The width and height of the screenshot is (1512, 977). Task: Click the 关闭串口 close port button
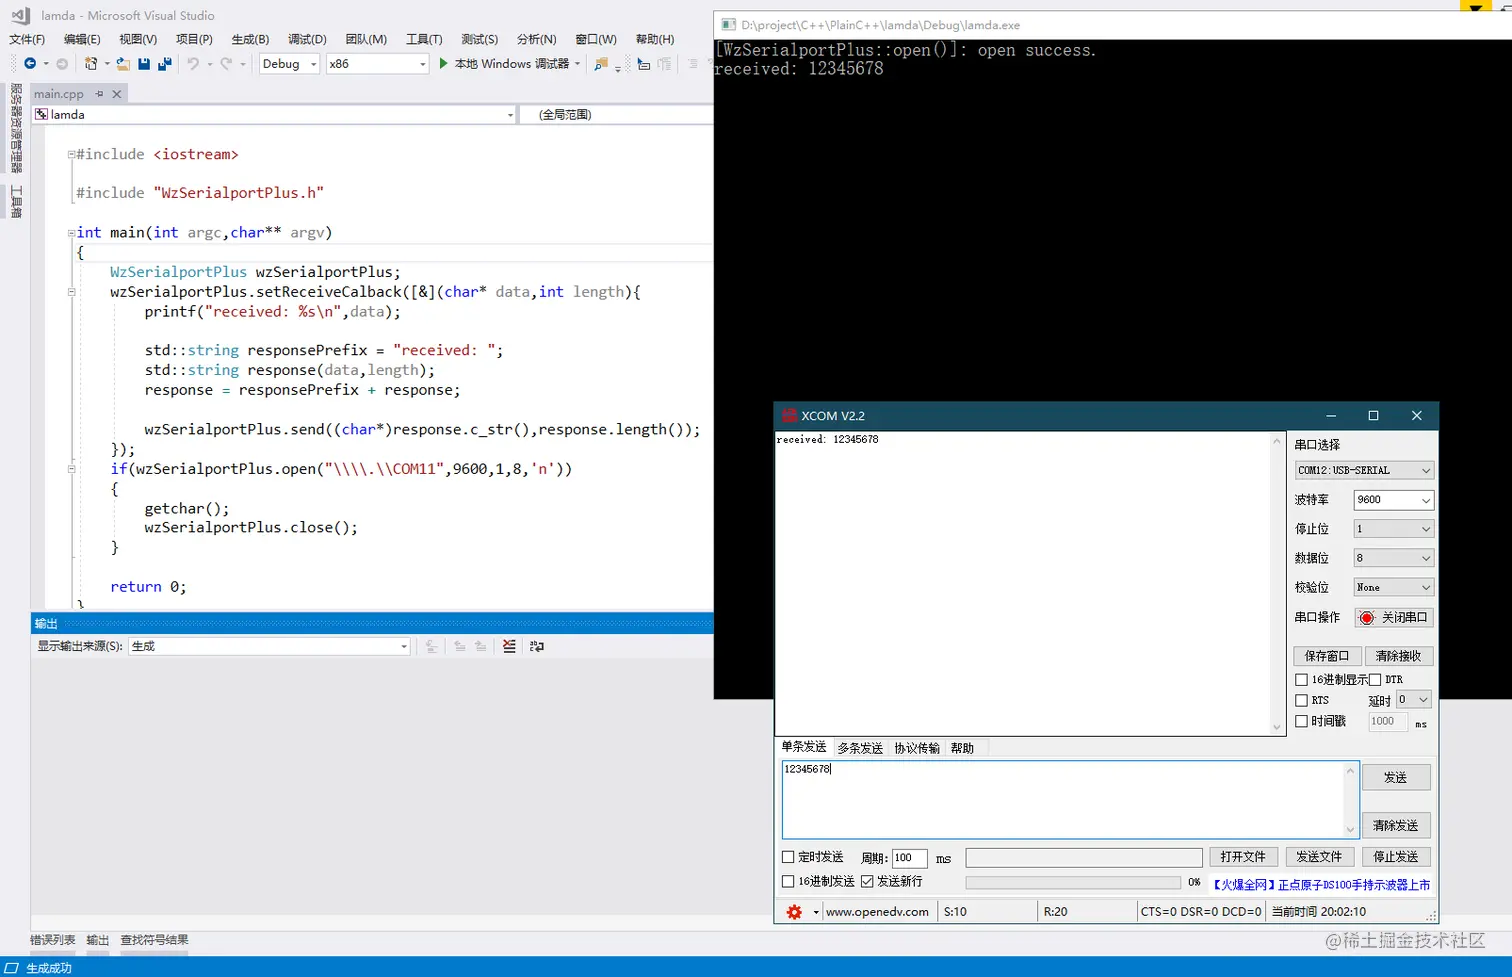point(1394,618)
